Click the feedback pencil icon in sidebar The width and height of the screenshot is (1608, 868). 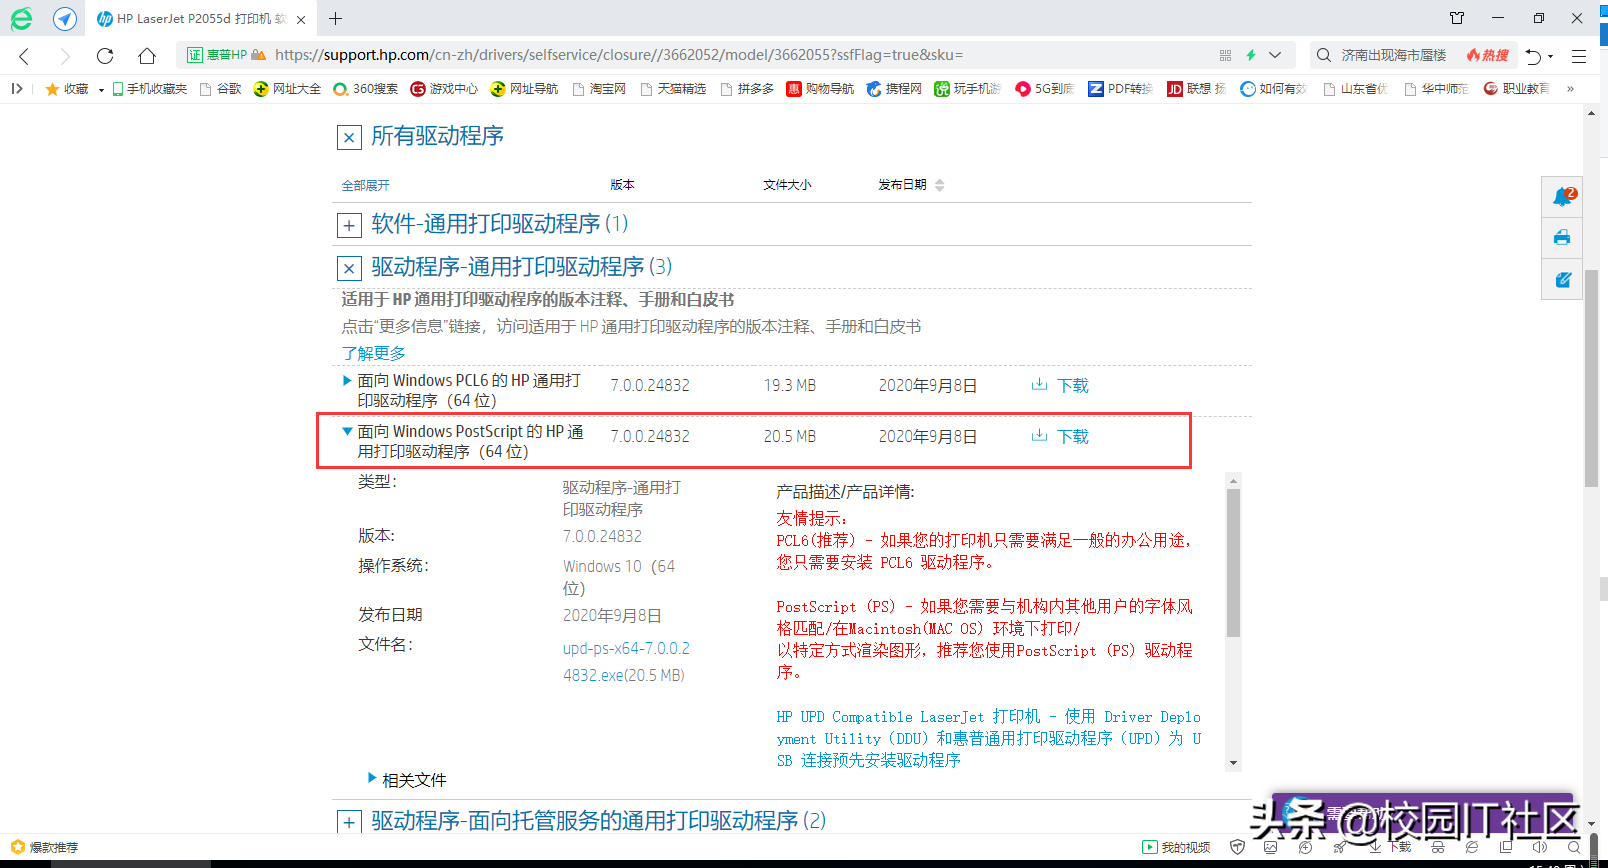[x=1562, y=280]
